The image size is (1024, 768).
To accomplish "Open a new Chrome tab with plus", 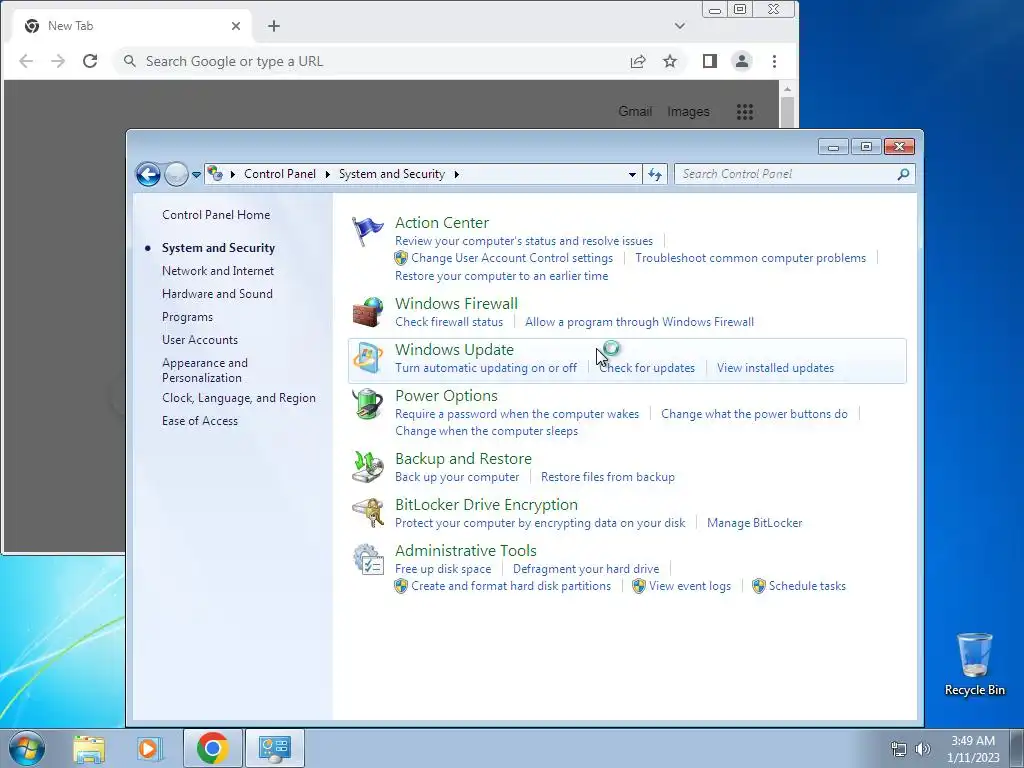I will click(x=274, y=26).
